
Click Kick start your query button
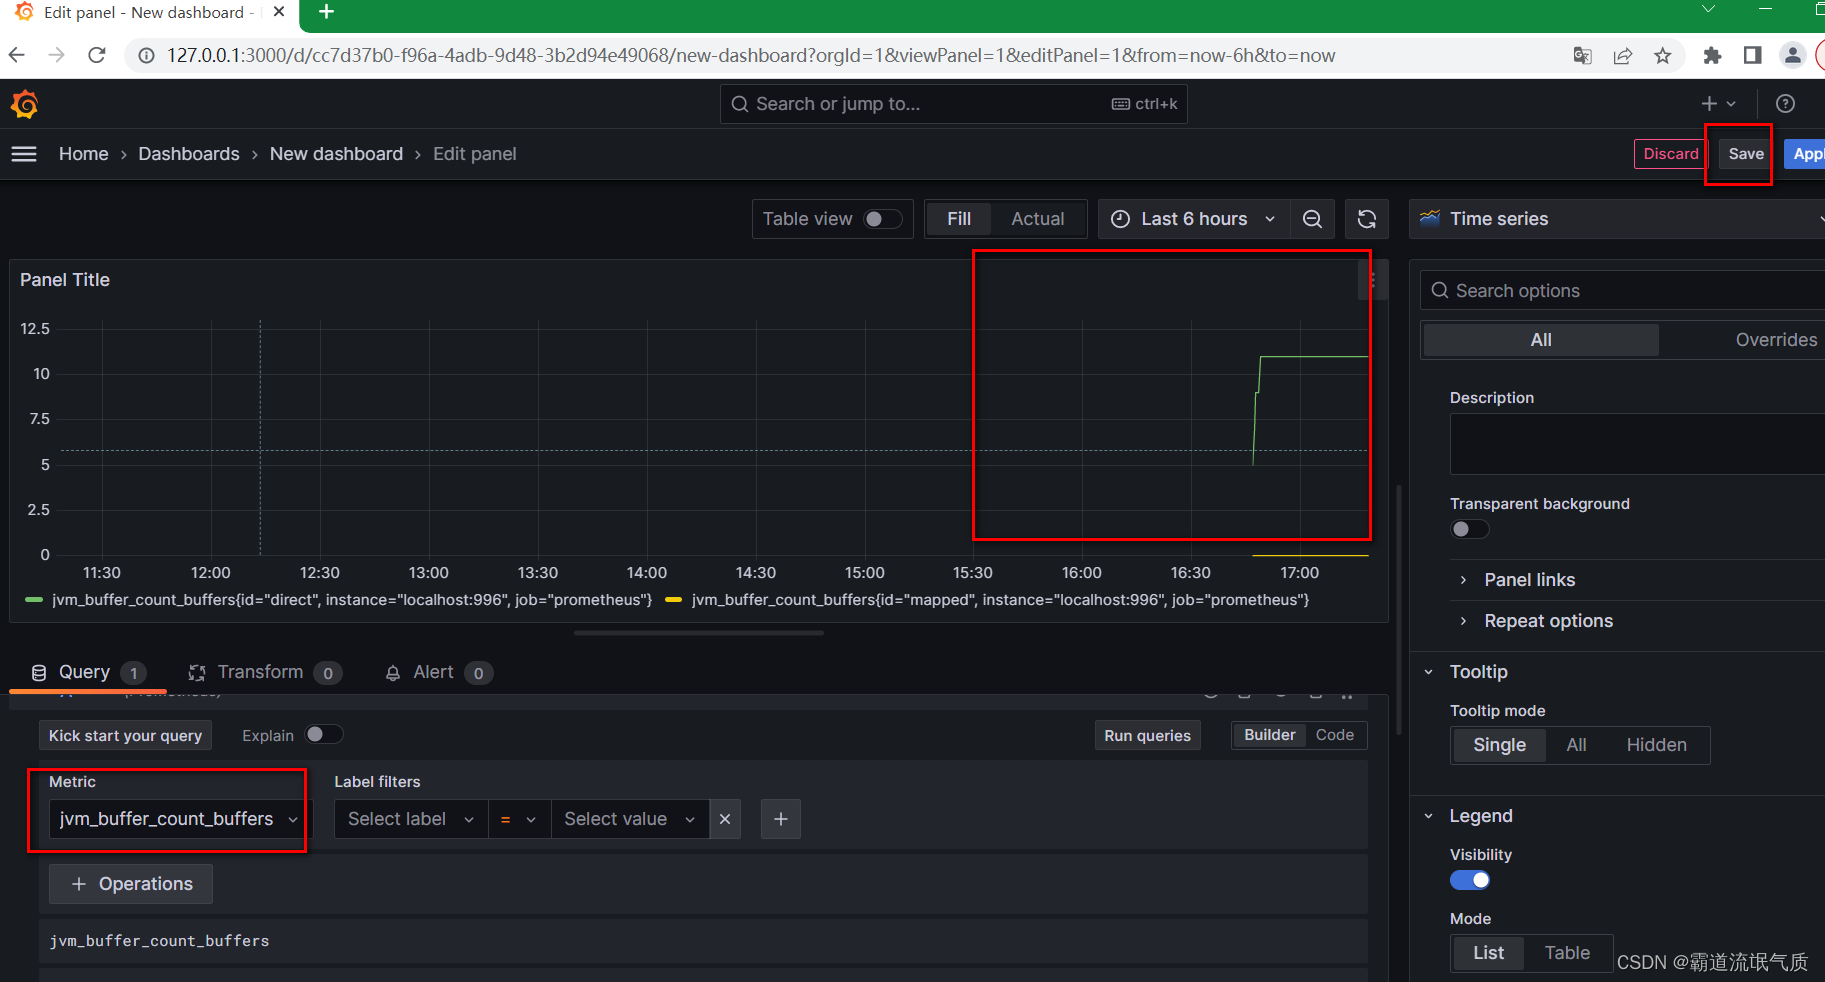(x=126, y=736)
